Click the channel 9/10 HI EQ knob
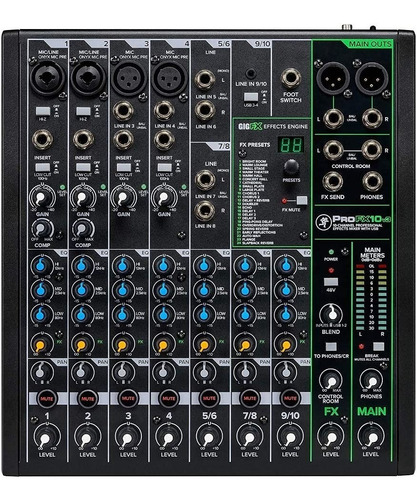417x500 pixels. coord(286,266)
